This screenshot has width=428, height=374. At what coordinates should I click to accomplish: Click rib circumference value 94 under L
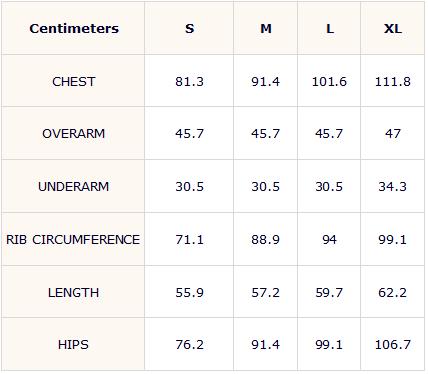click(330, 240)
